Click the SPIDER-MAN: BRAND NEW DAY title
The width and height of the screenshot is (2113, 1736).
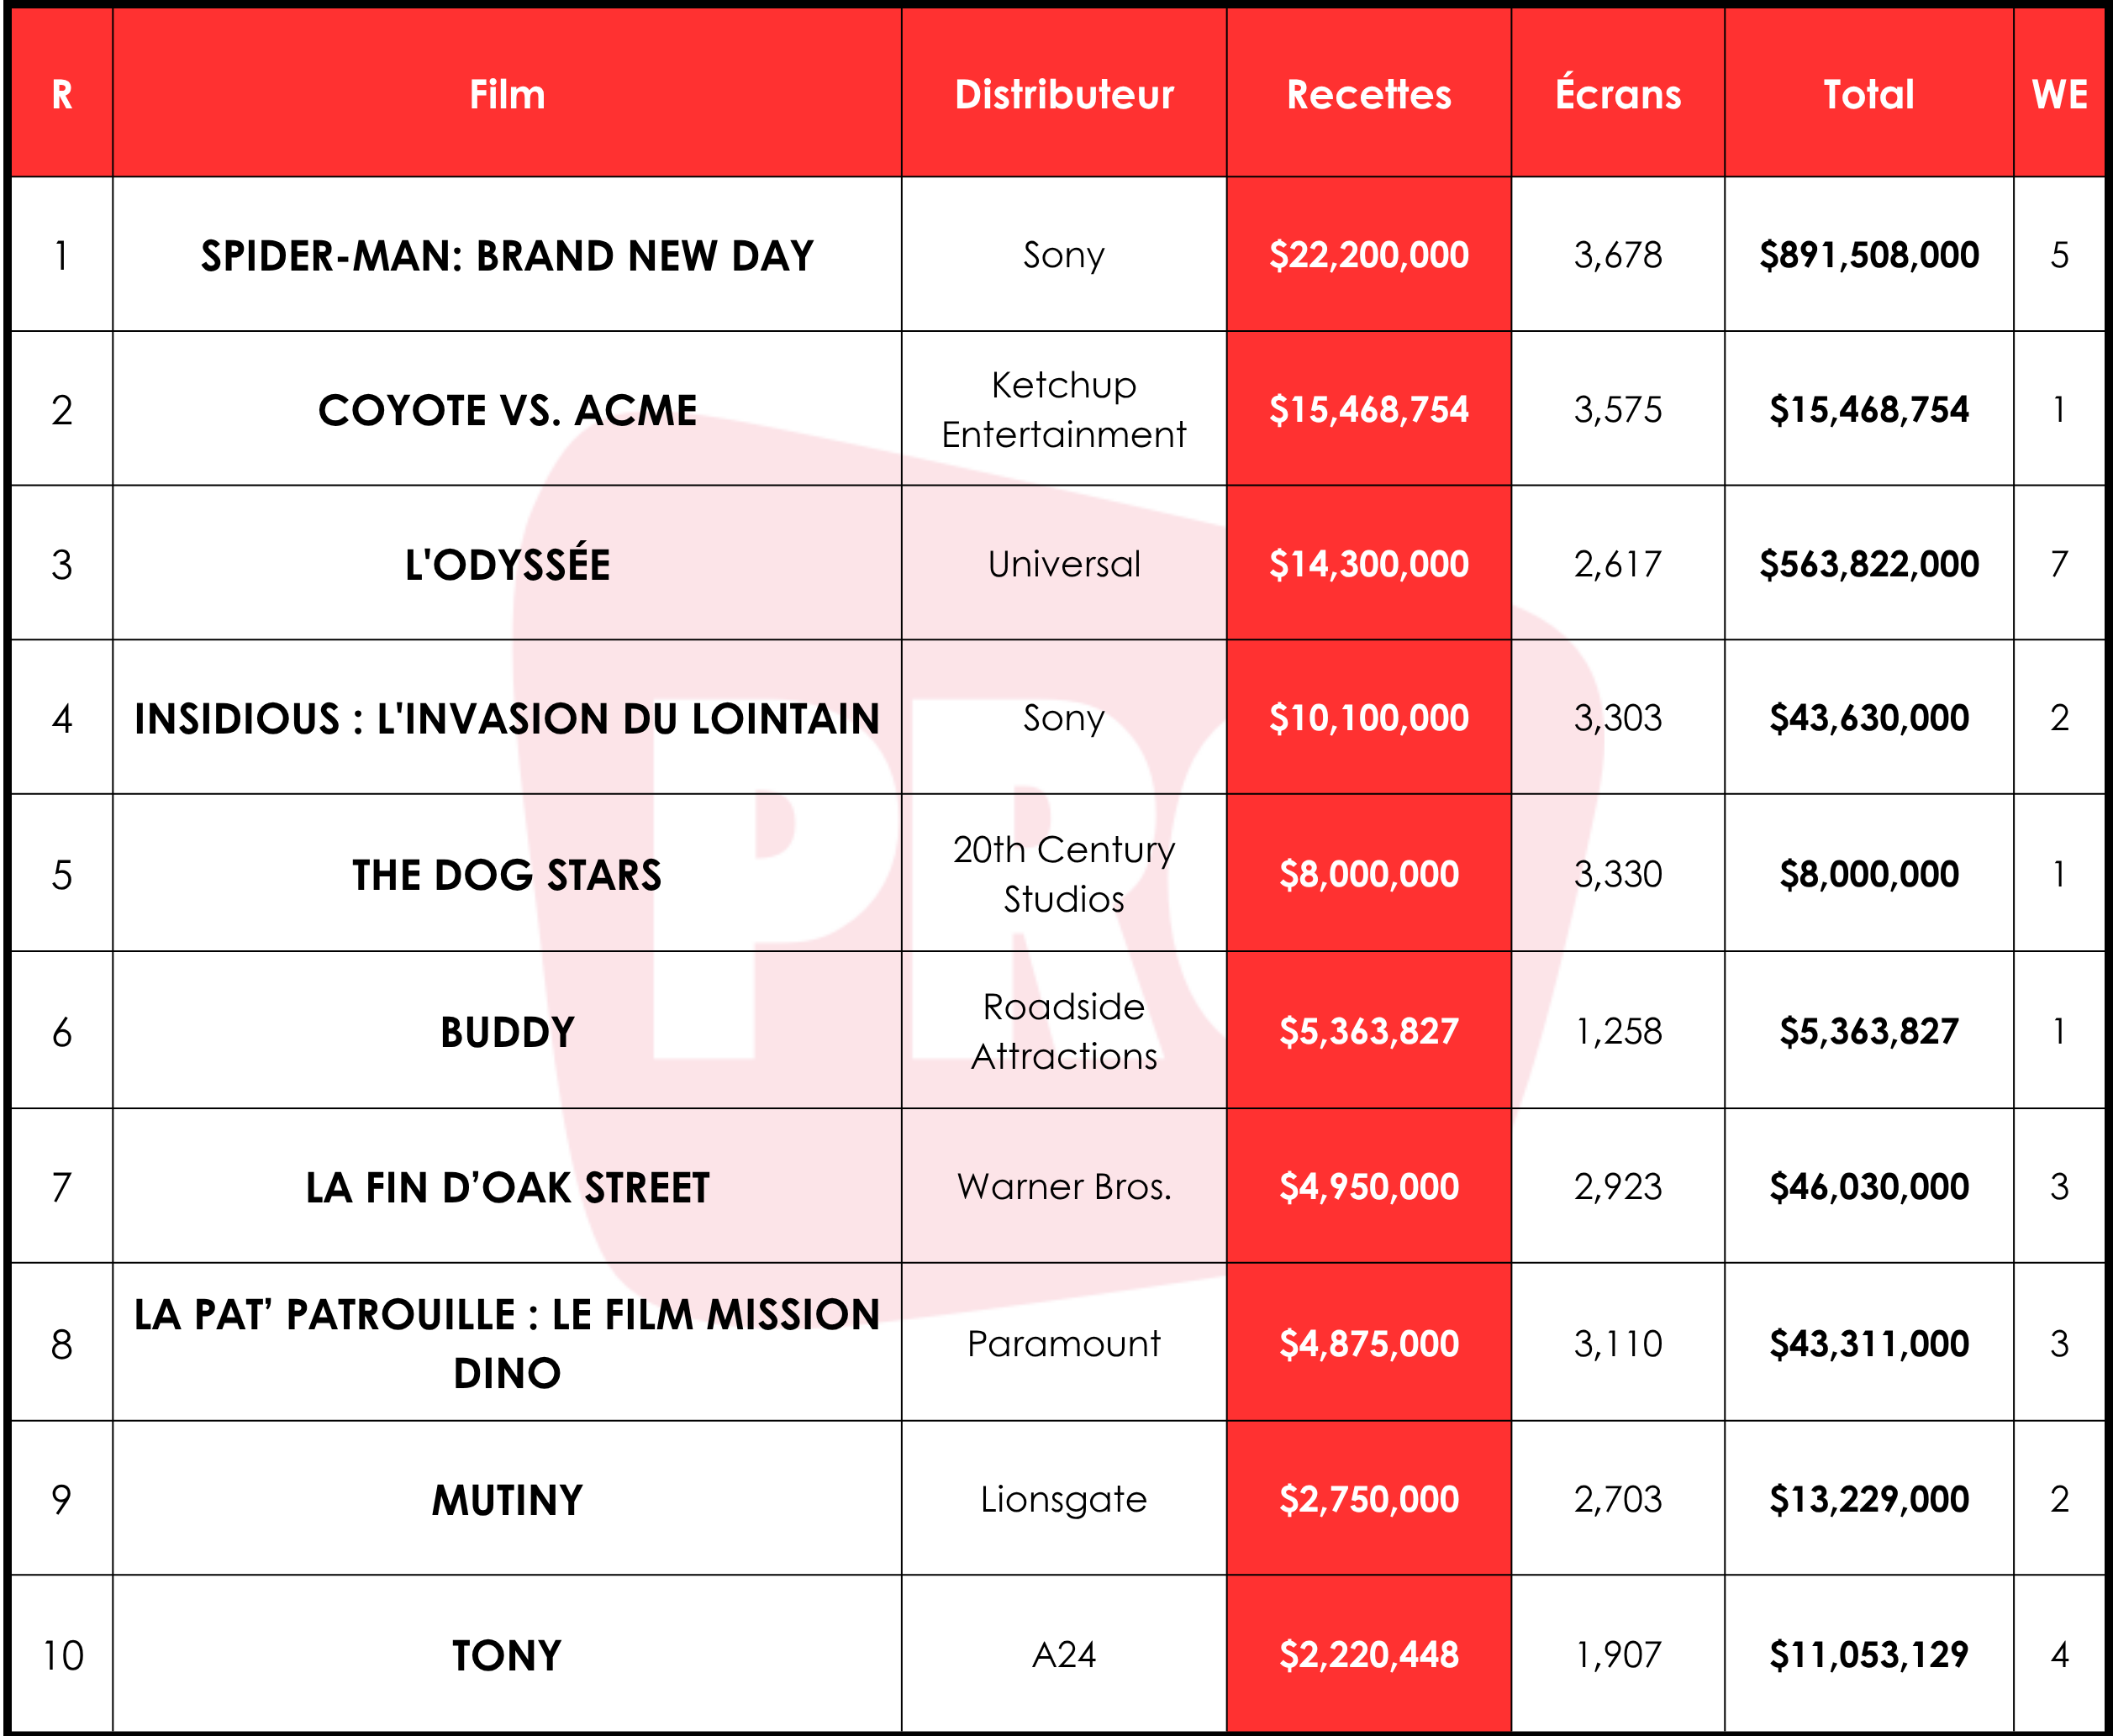click(x=507, y=256)
